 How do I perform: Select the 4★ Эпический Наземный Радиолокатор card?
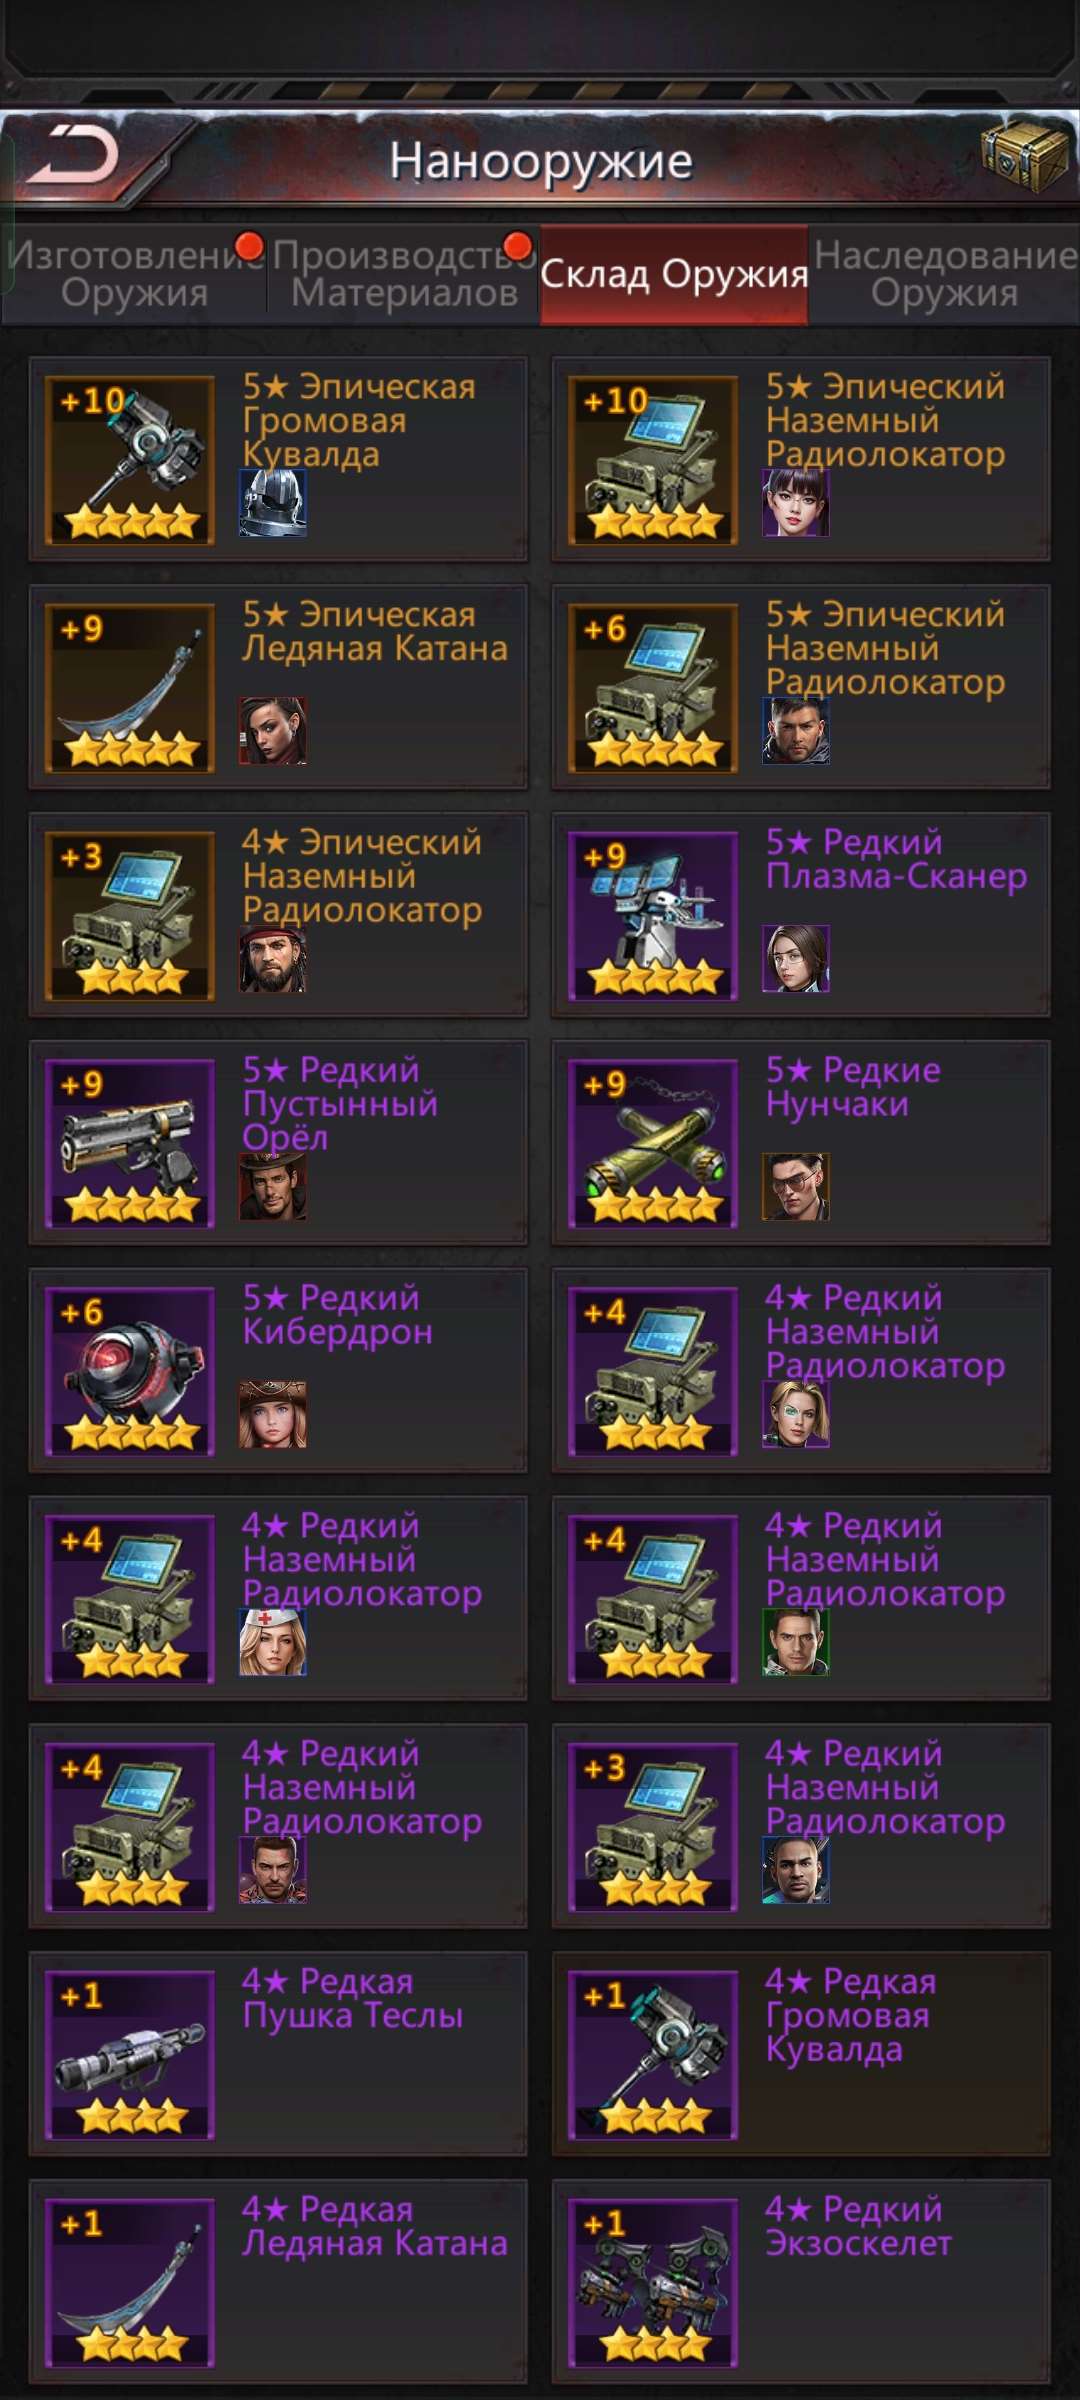tap(278, 914)
